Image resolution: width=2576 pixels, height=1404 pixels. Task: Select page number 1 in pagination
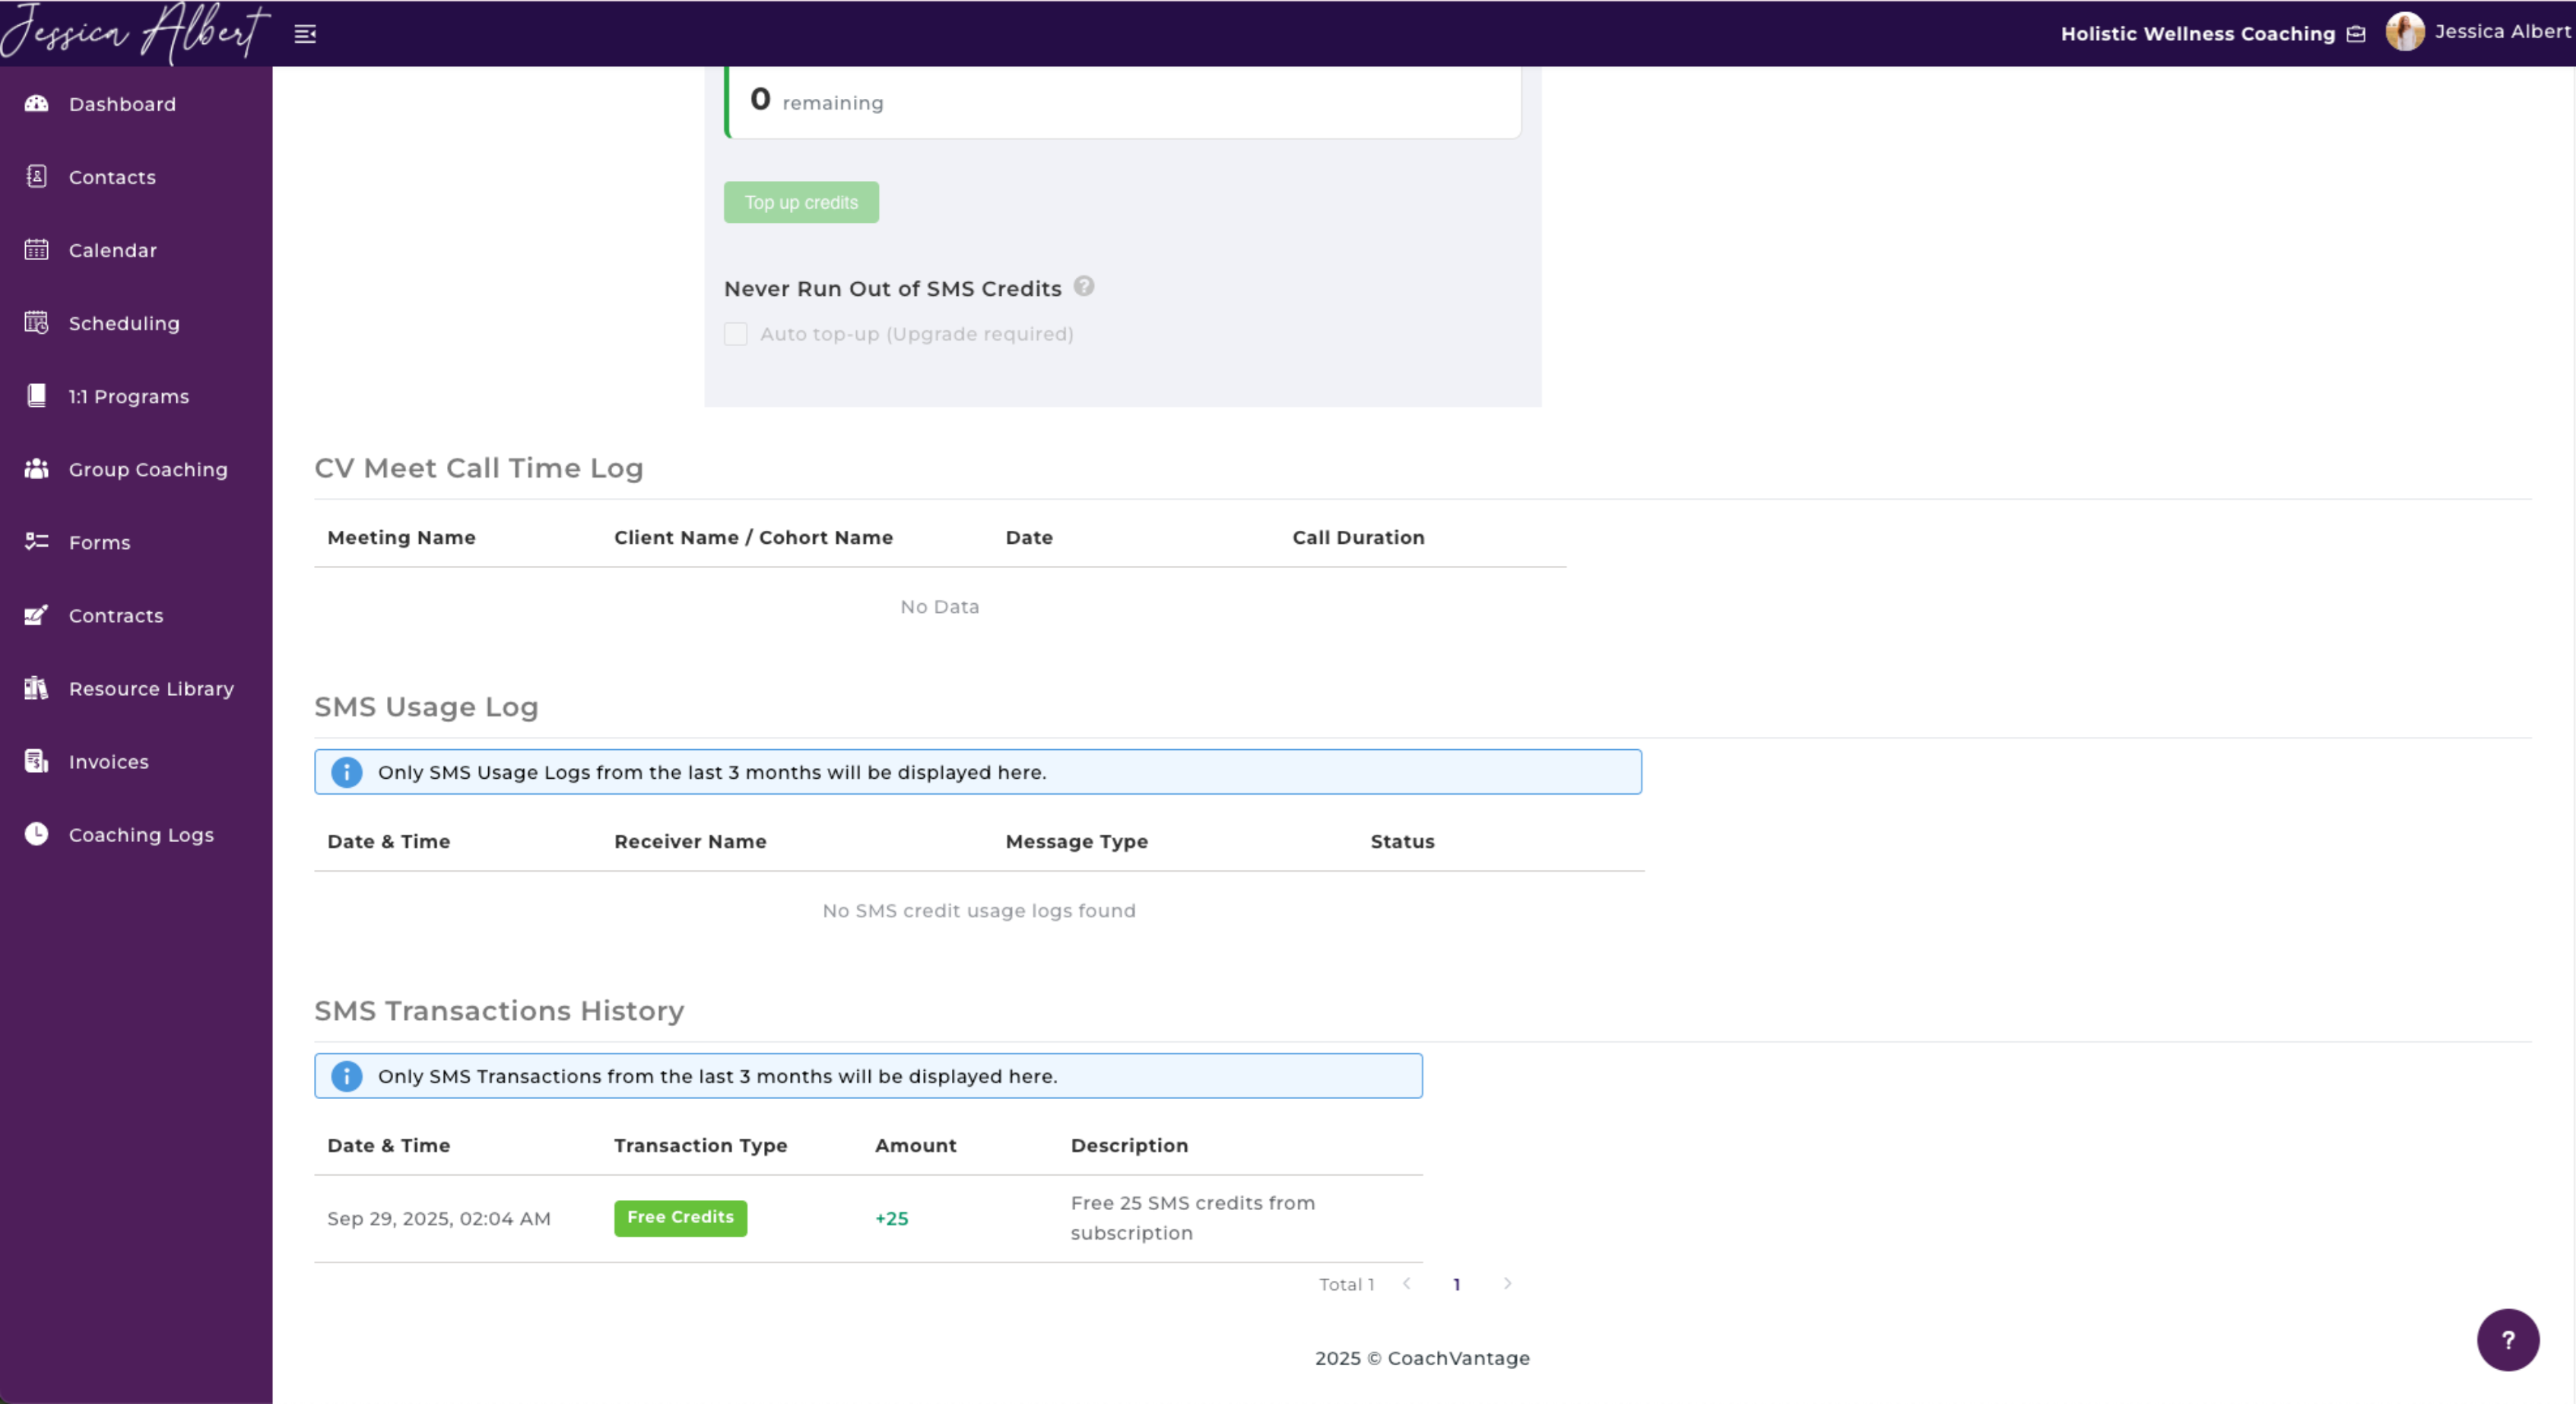click(x=1457, y=1285)
